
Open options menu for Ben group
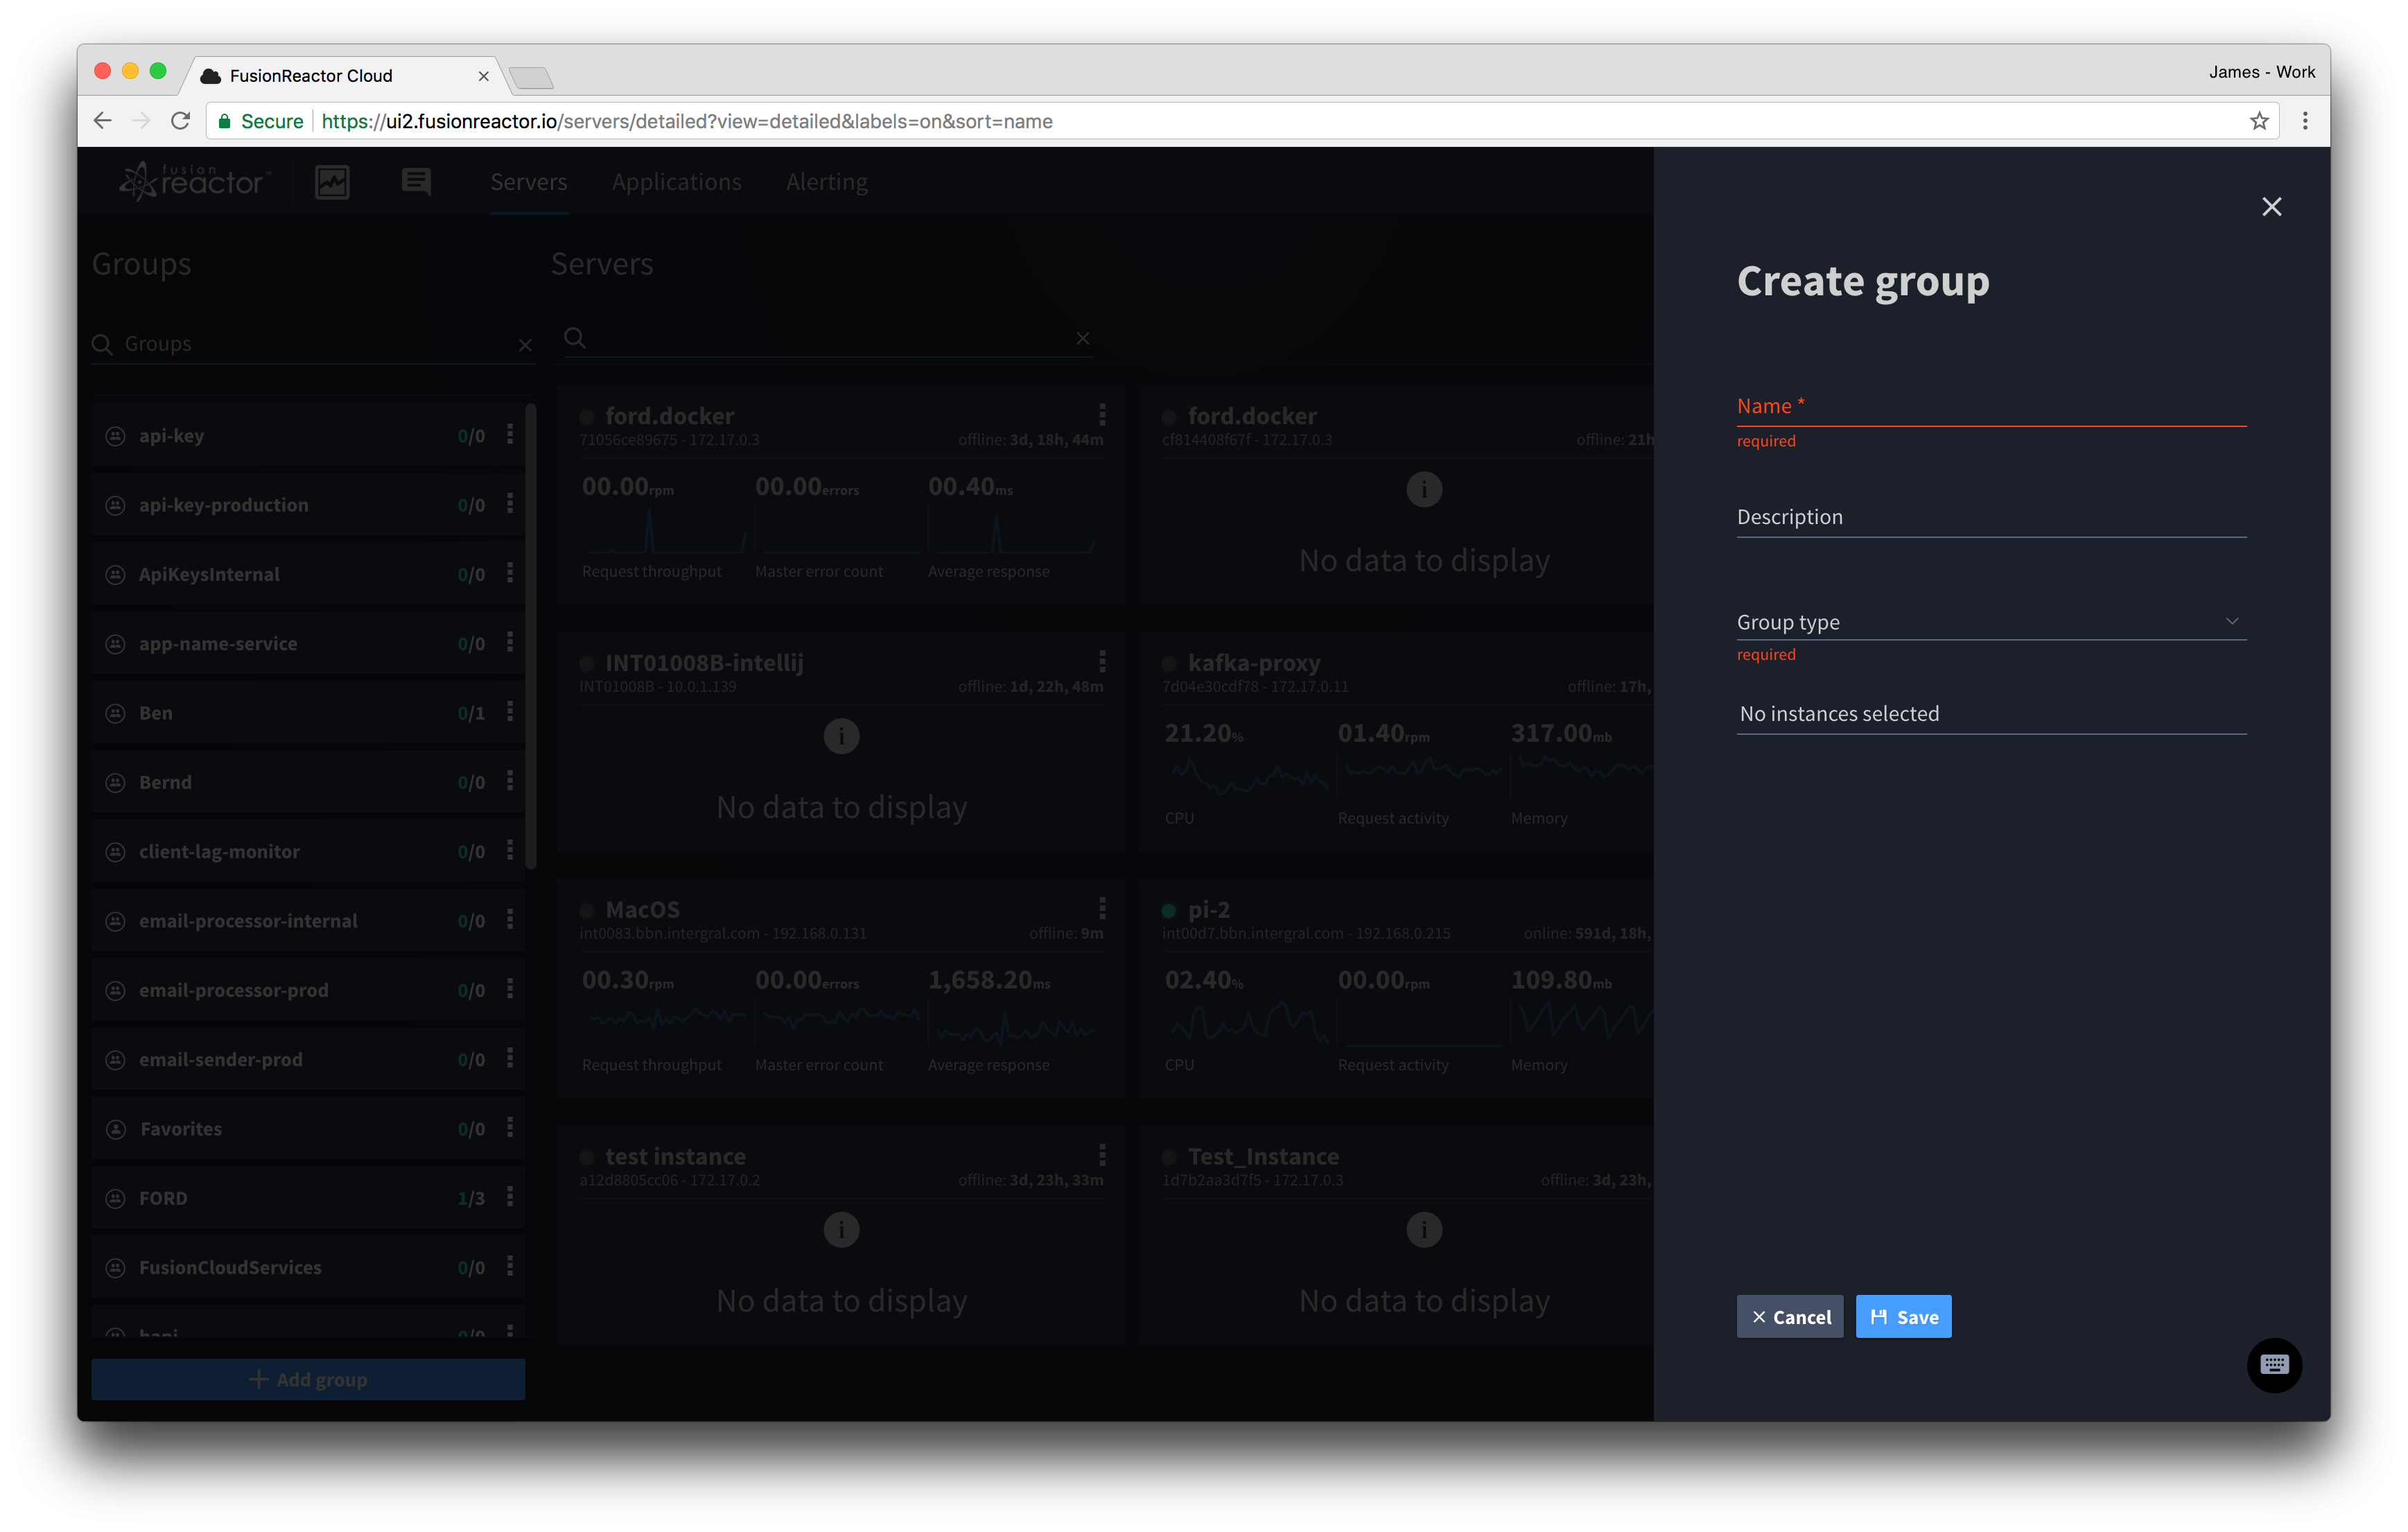point(510,712)
